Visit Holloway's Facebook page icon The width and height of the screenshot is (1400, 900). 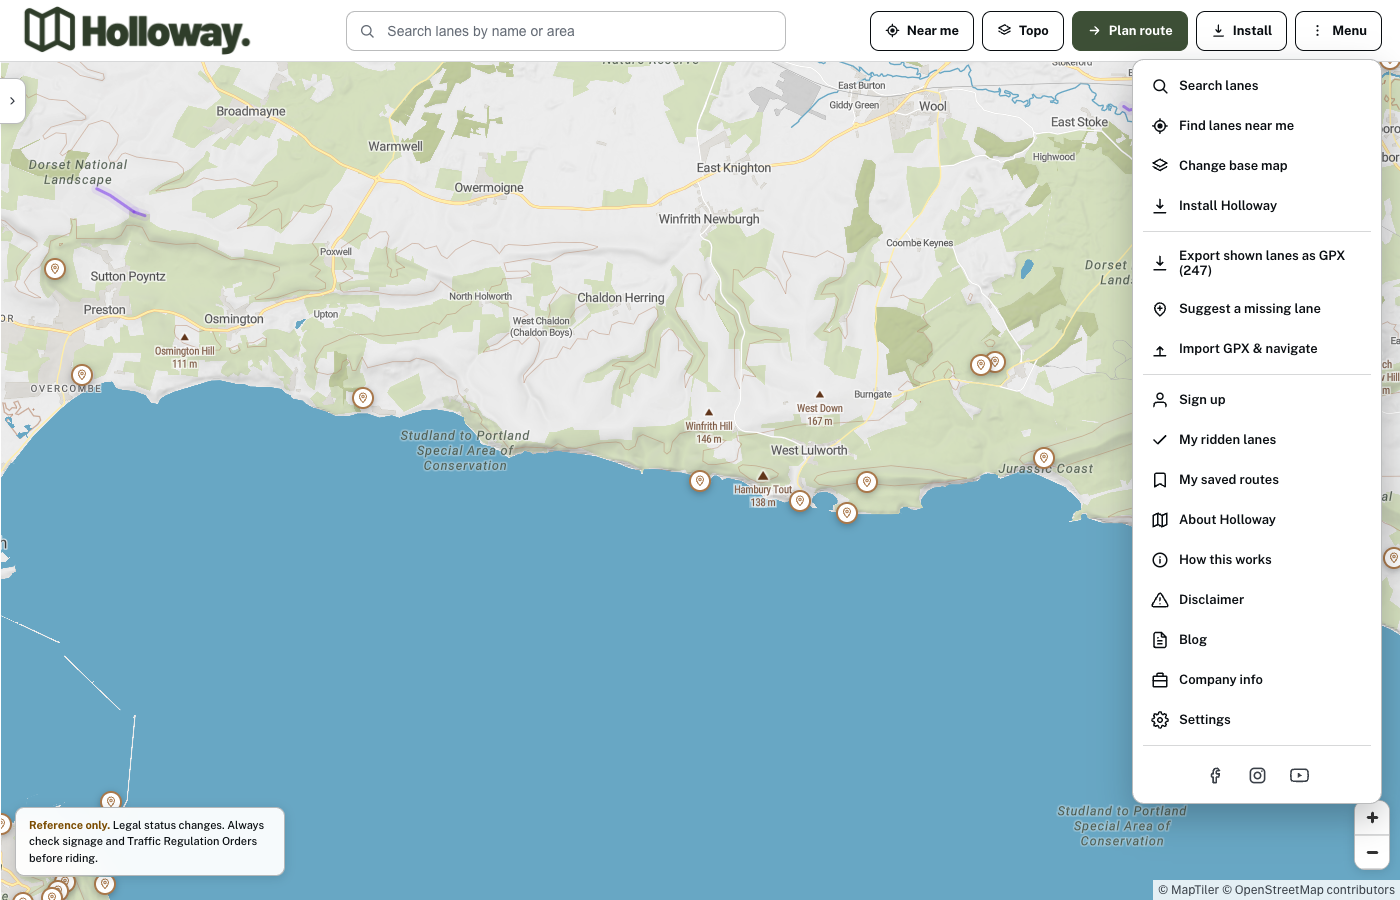point(1215,775)
